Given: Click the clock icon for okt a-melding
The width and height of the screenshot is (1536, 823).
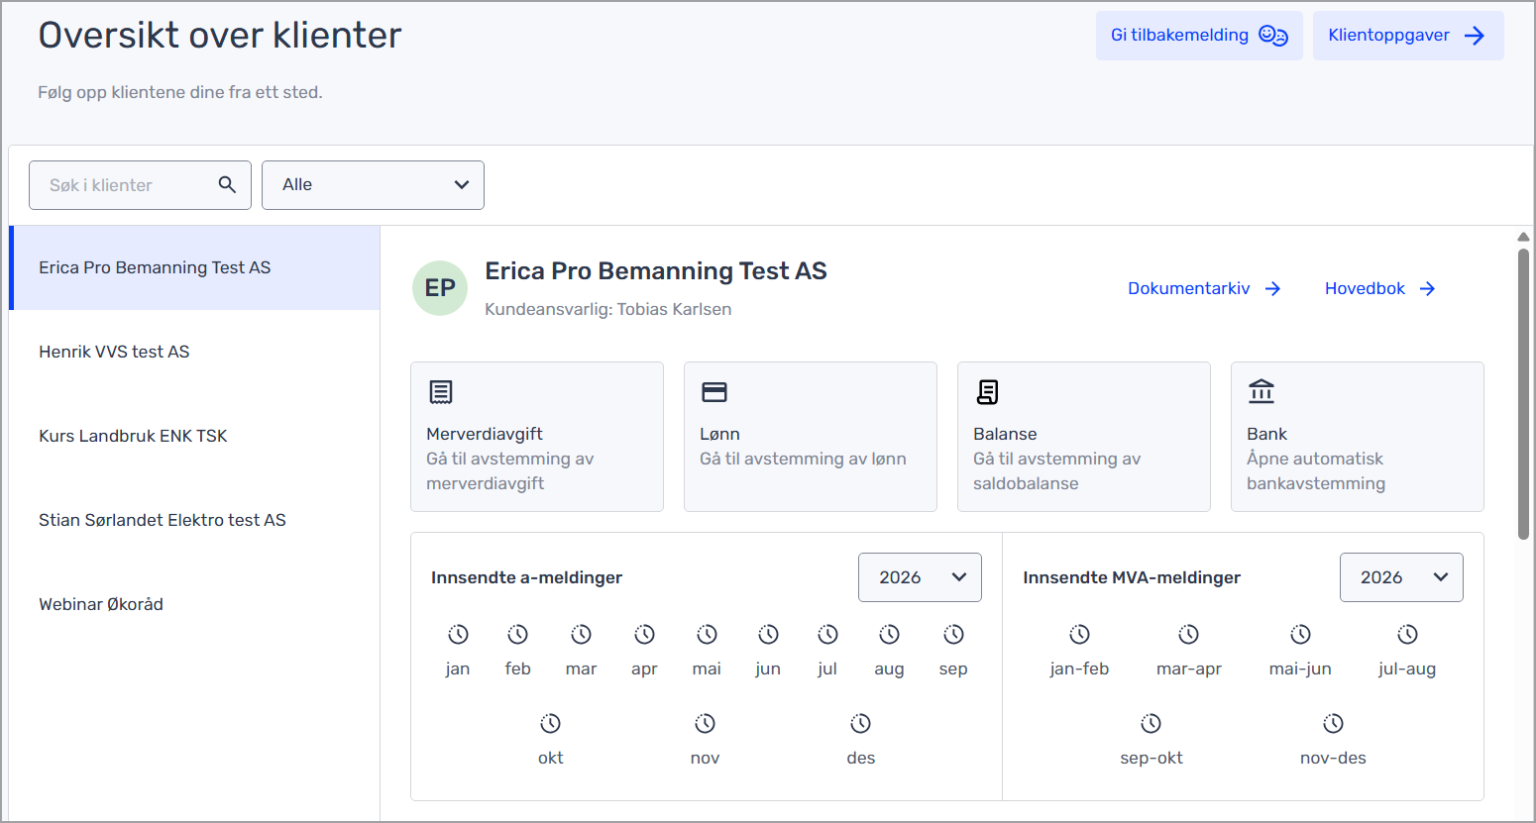Looking at the screenshot, I should click(x=550, y=724).
